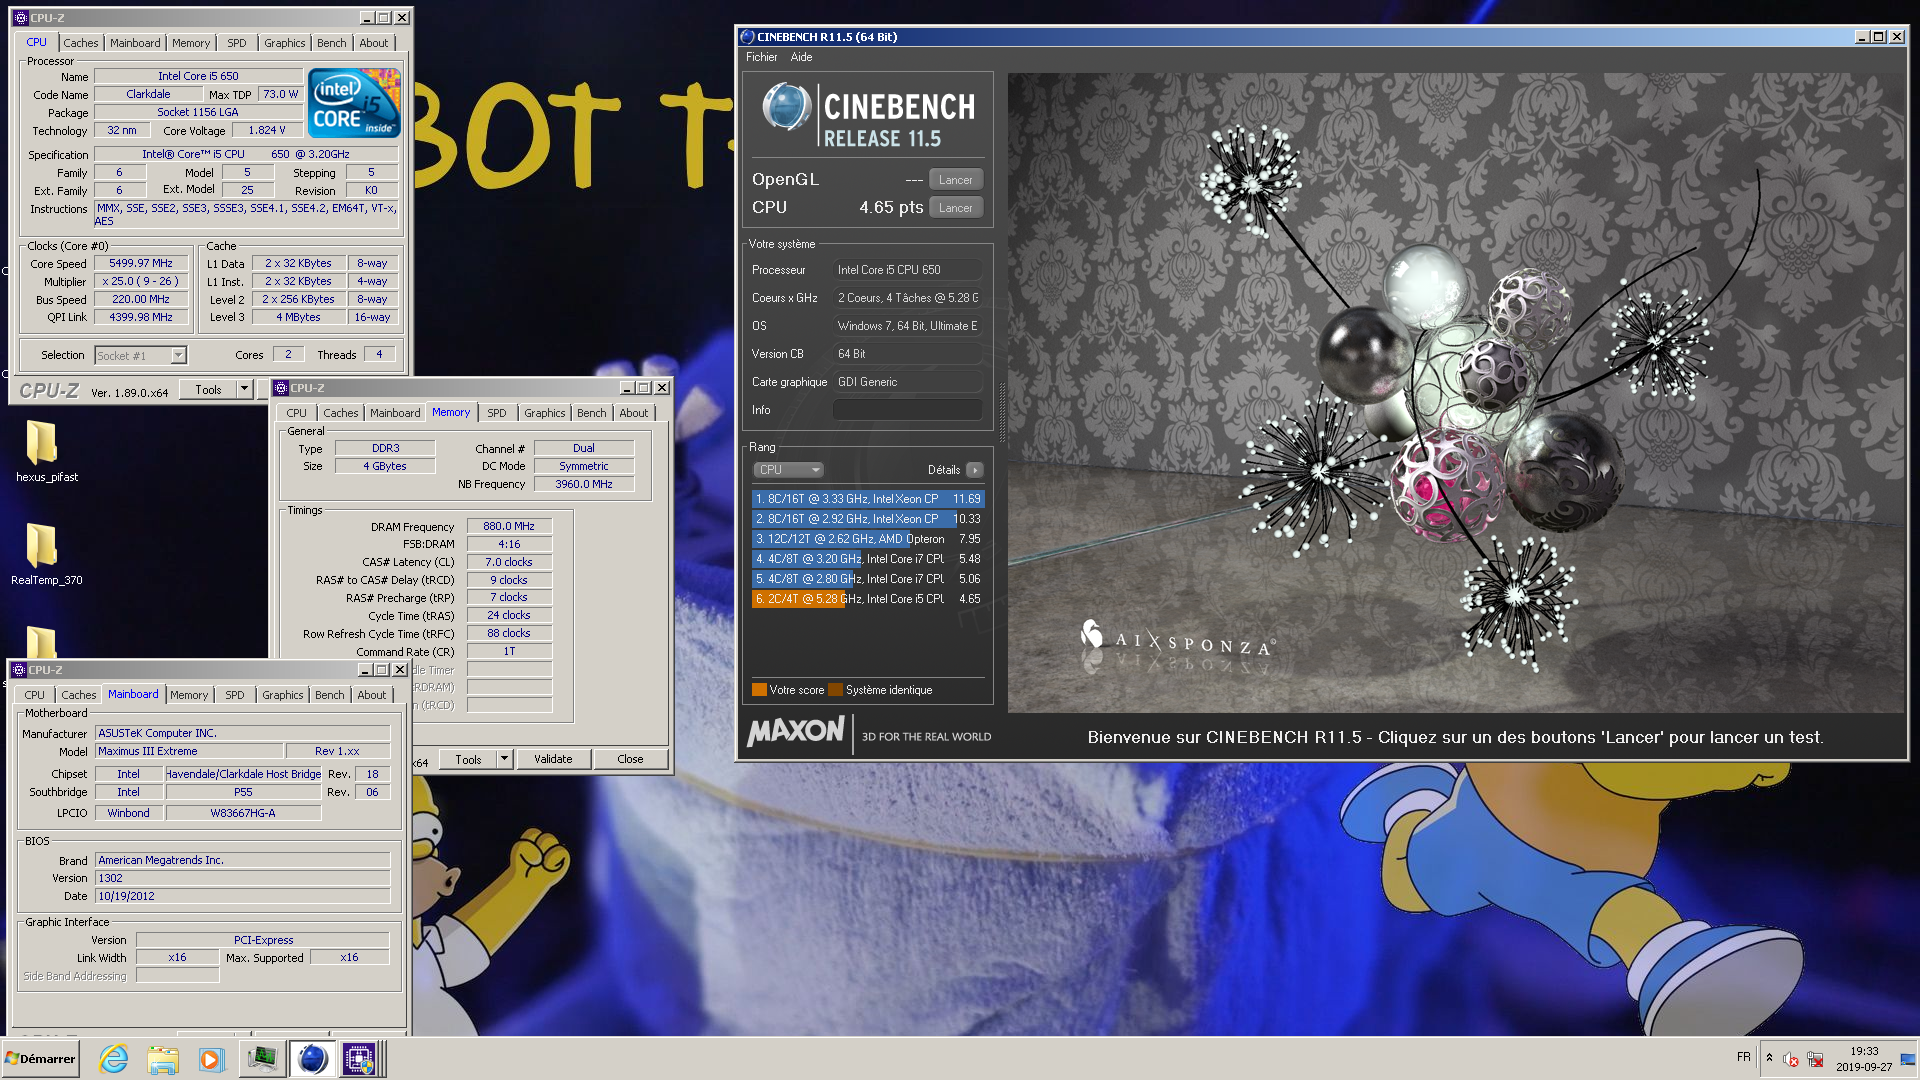Open Internet Explorer from the taskbar
This screenshot has height=1080, width=1920.
pos(113,1058)
